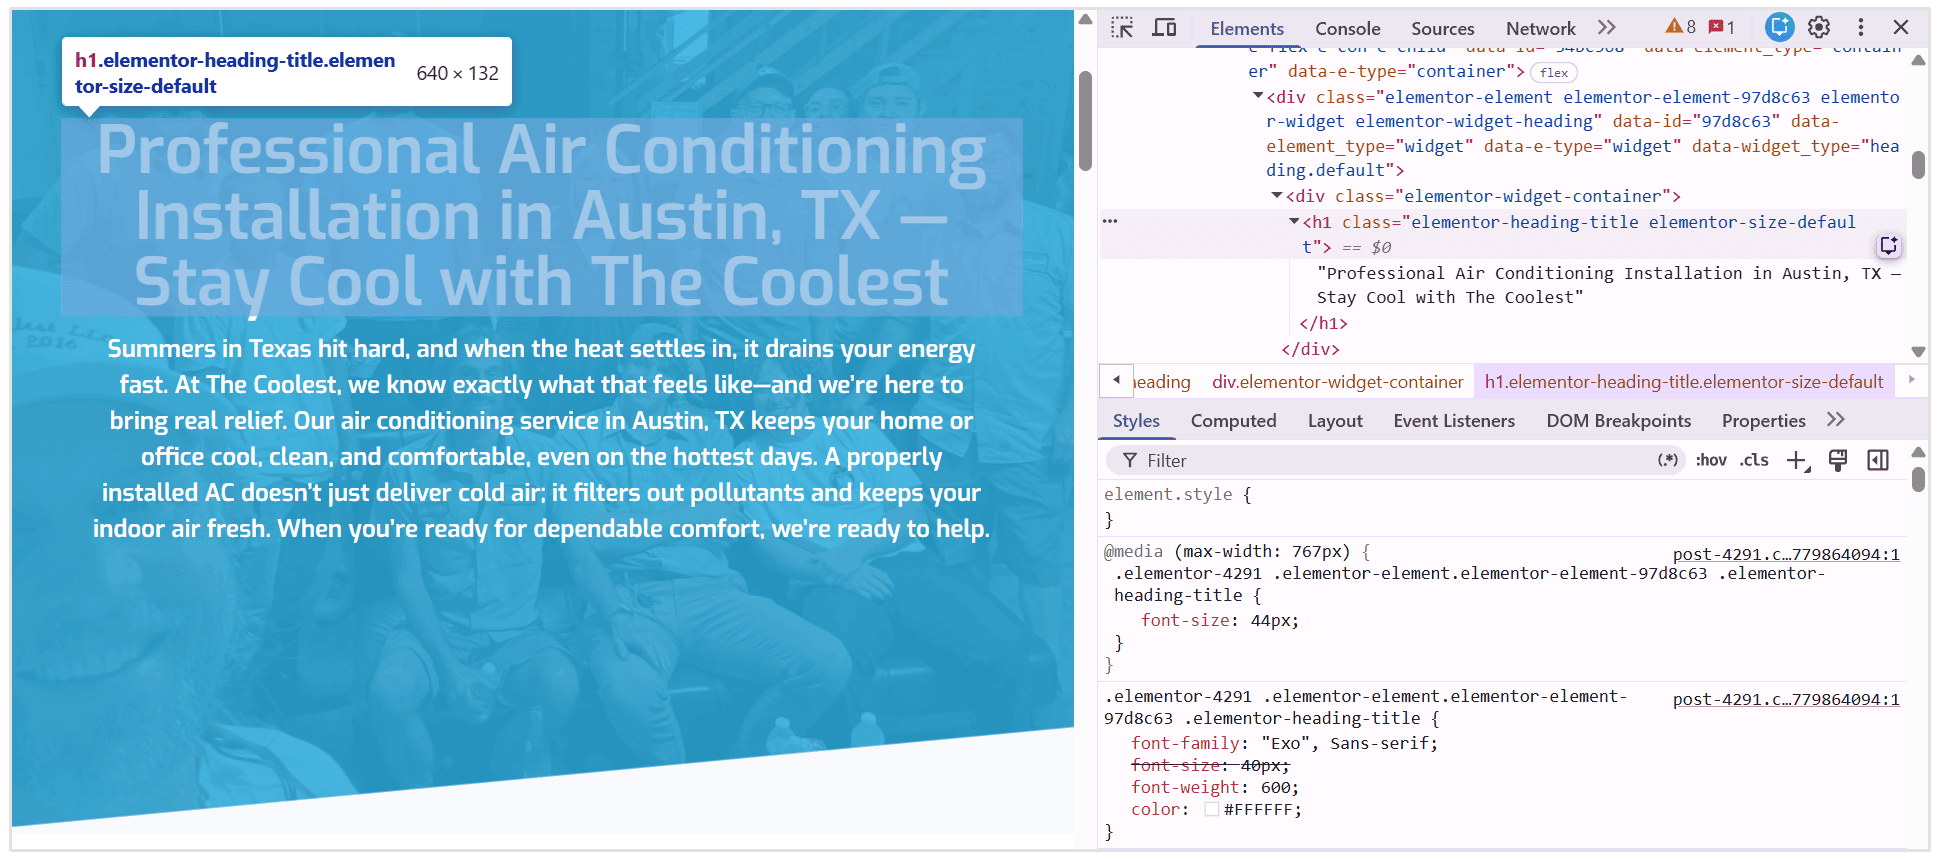Switch to the Computed pane tab
Screen dimensions: 1940x860
(1233, 421)
